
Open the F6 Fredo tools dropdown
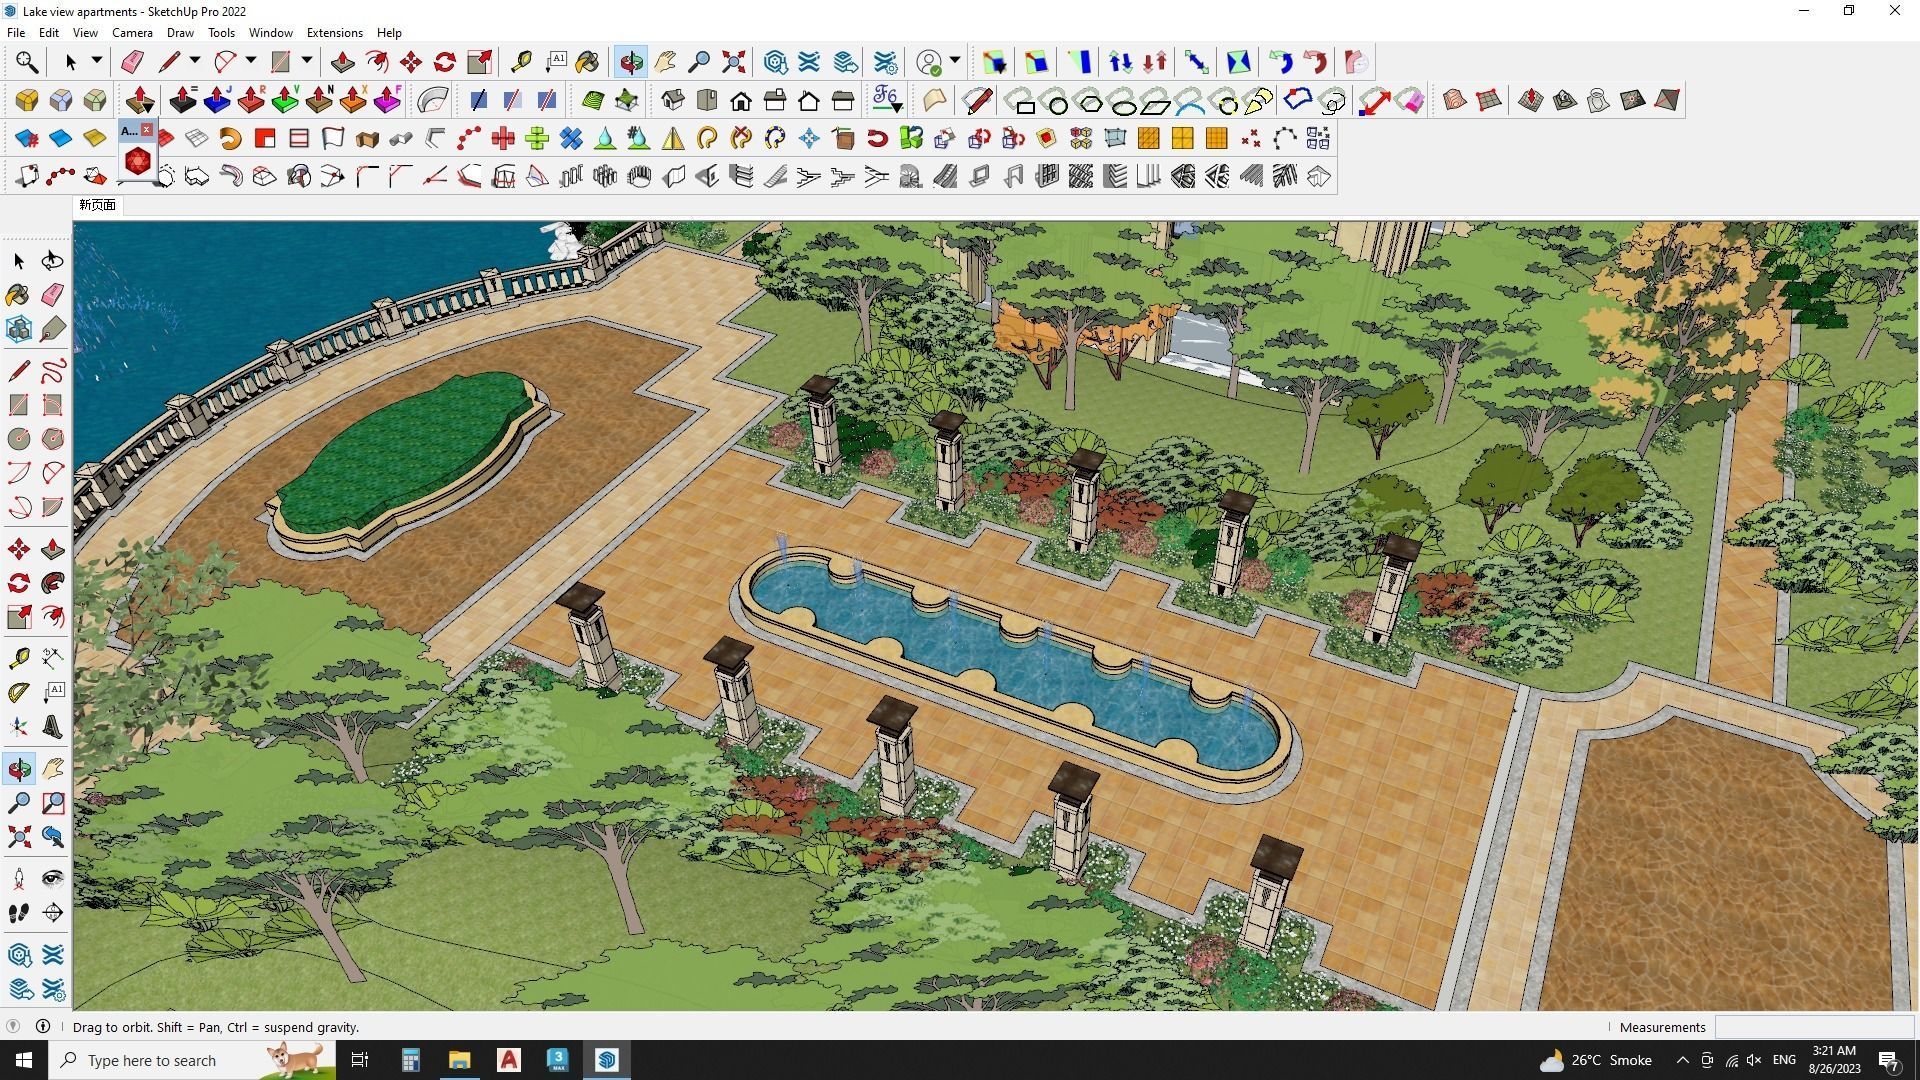(887, 100)
